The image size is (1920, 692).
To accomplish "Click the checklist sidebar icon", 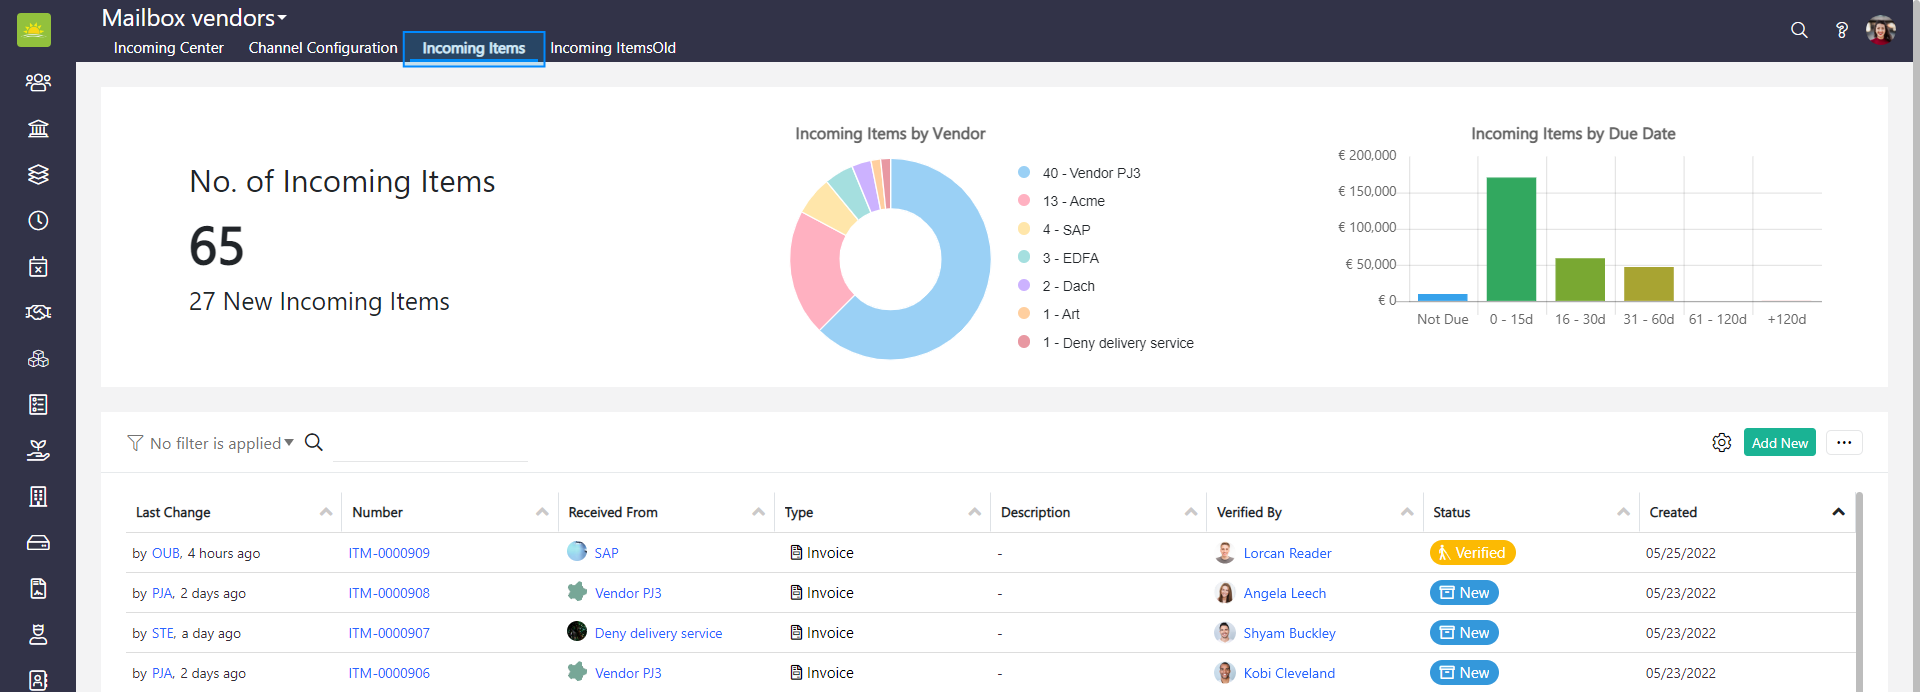I will pos(38,404).
